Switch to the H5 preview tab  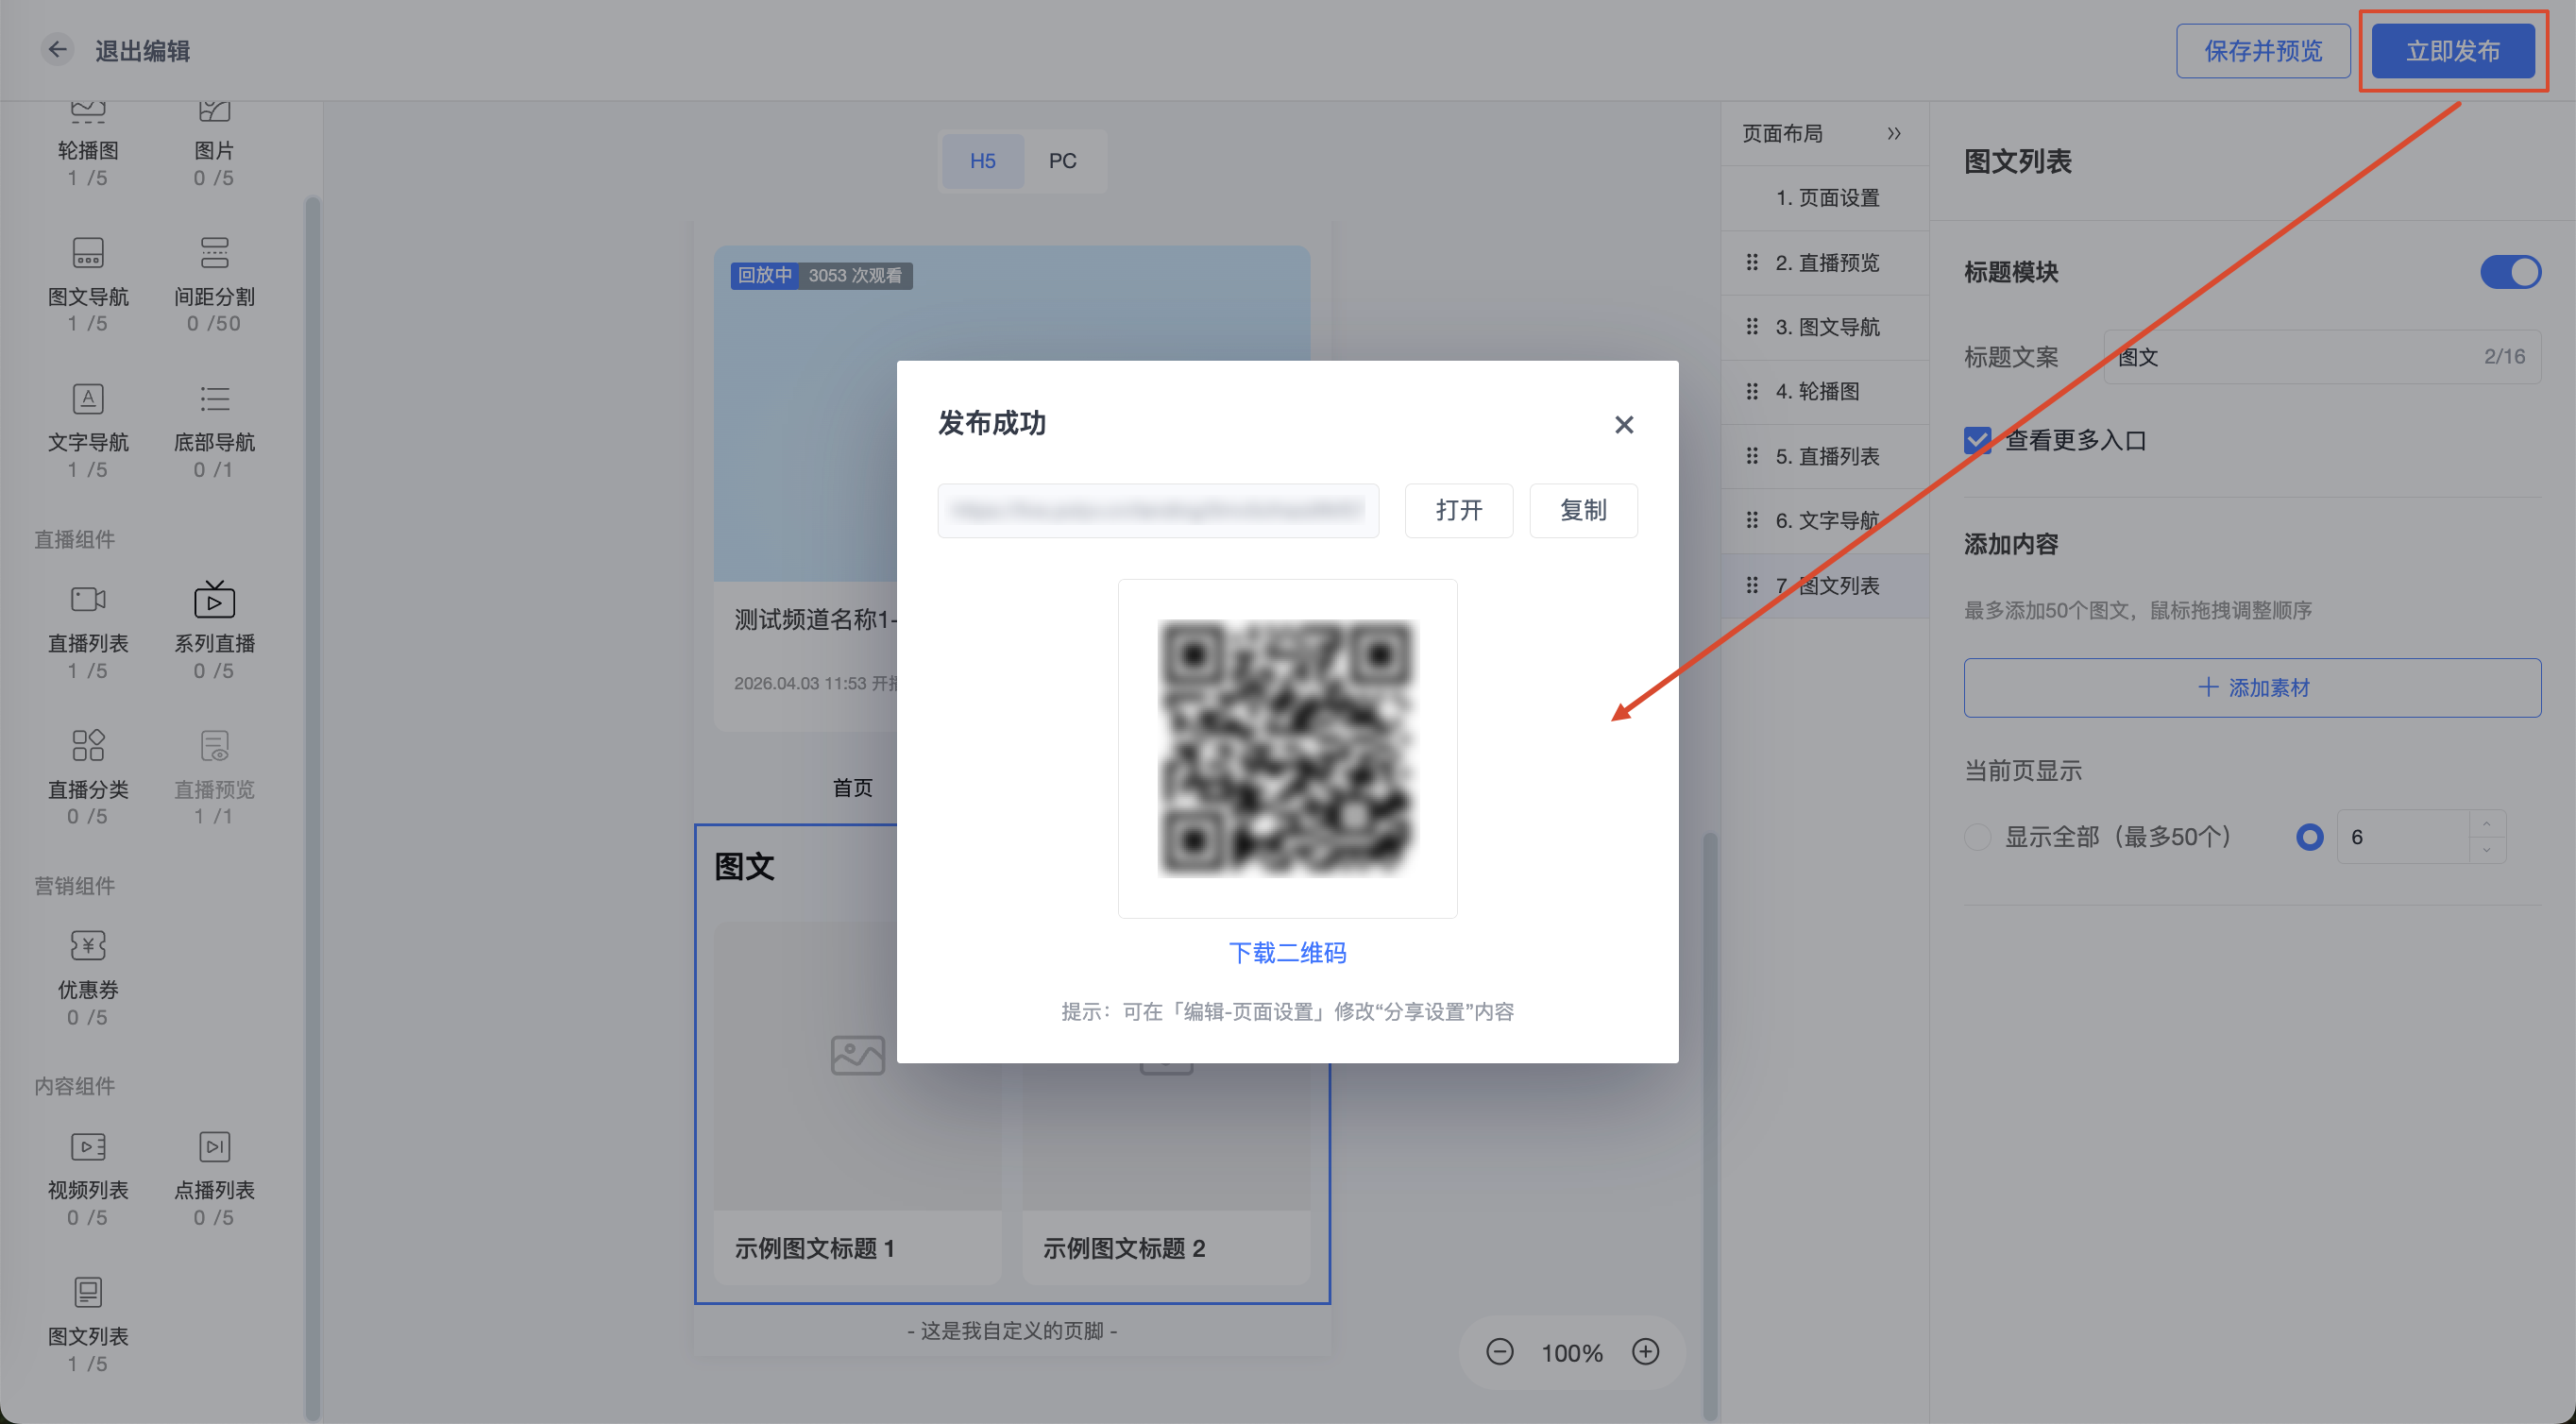pos(982,161)
